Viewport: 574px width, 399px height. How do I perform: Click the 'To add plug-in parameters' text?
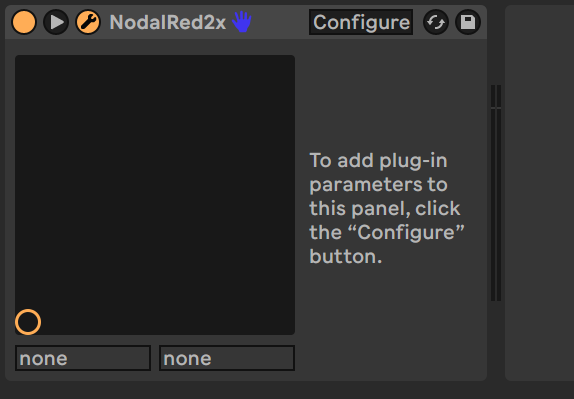point(387,208)
